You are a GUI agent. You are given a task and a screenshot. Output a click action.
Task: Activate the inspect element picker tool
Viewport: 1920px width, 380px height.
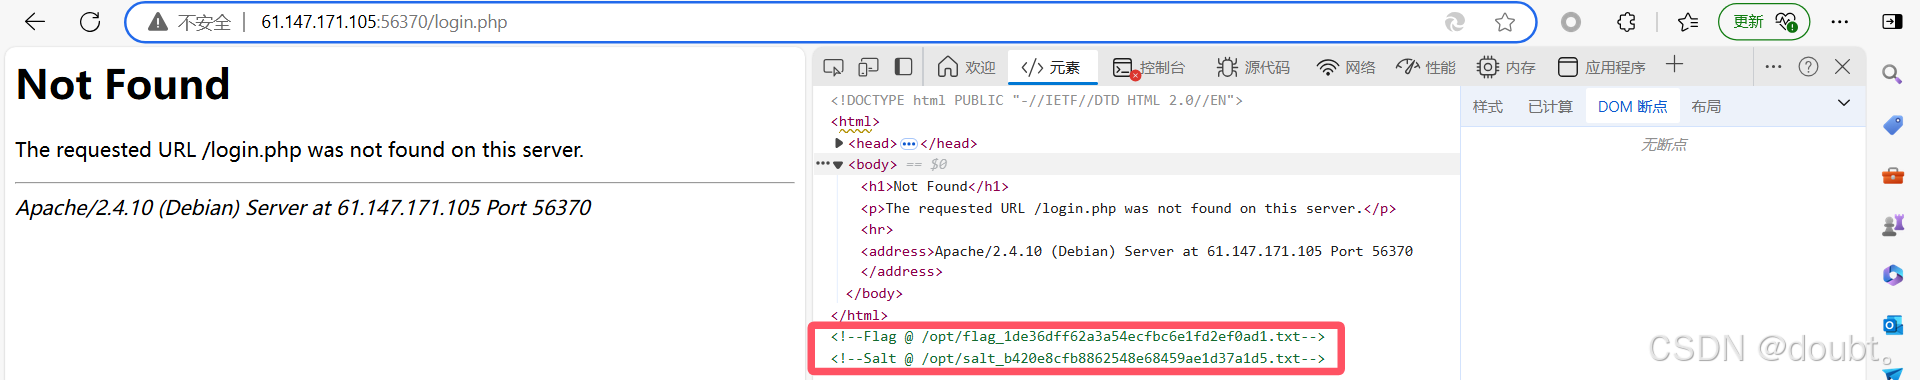pos(833,67)
